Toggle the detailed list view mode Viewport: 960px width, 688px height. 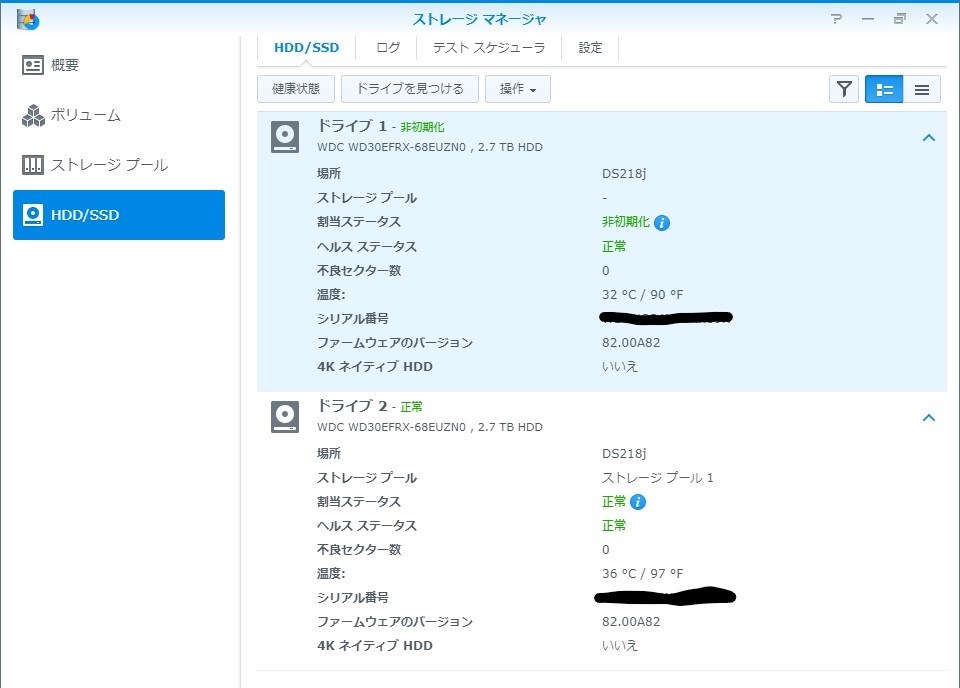(921, 89)
